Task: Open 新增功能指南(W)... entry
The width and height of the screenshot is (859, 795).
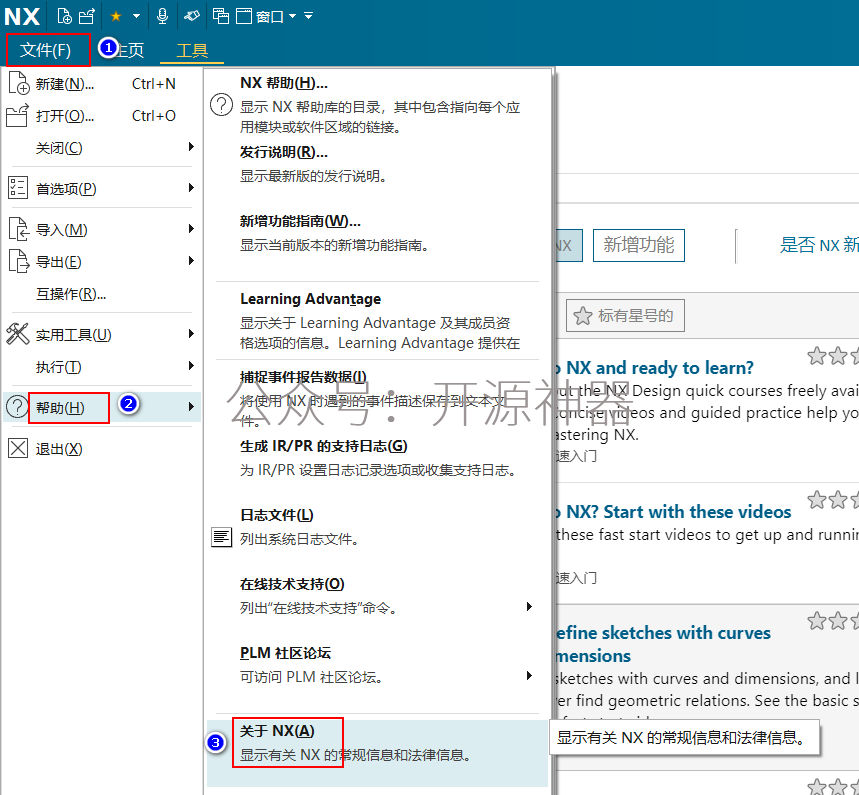Action: click(x=378, y=233)
